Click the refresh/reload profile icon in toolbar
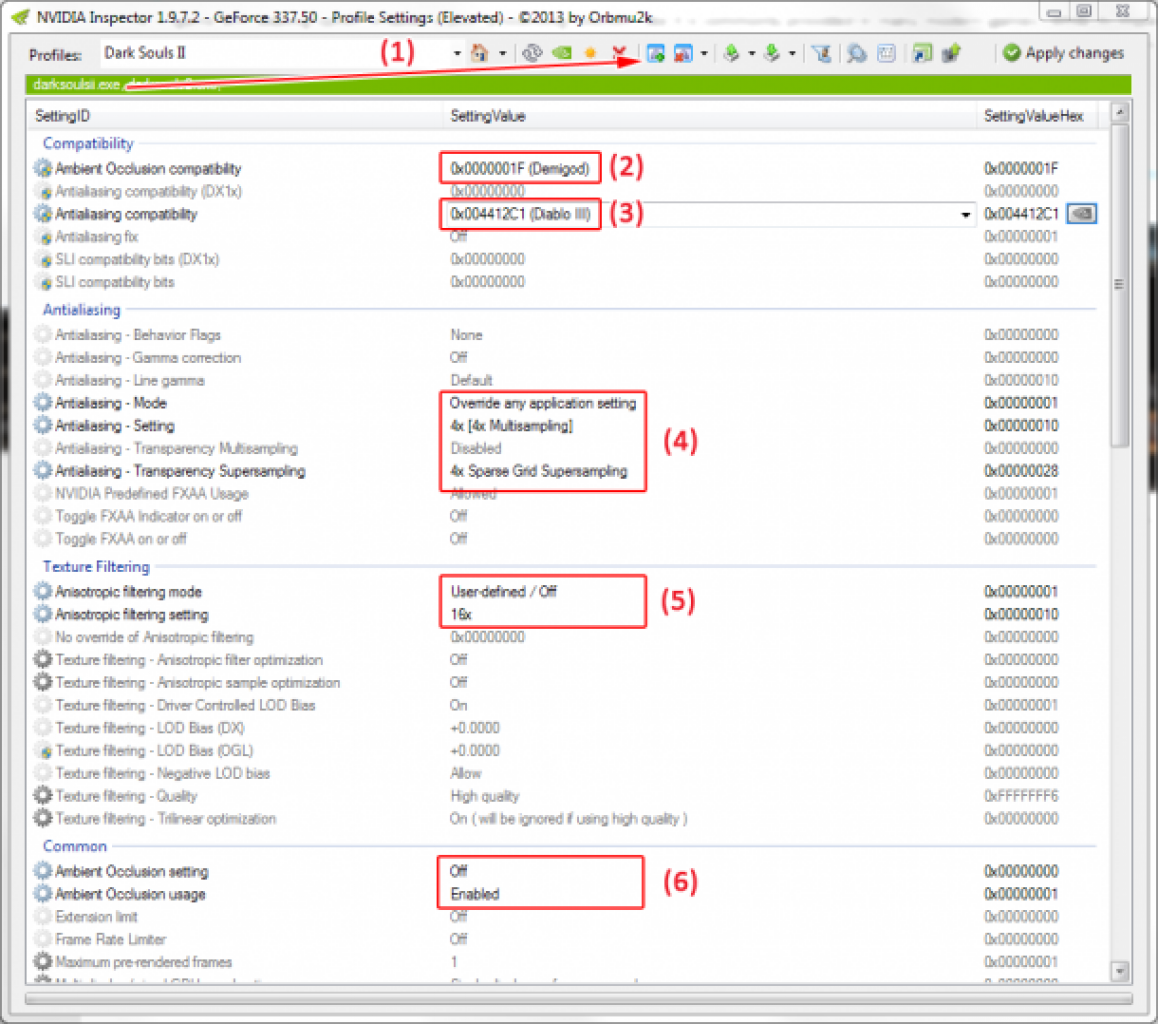Viewport: 1158px width, 1024px height. pyautogui.click(x=532, y=53)
